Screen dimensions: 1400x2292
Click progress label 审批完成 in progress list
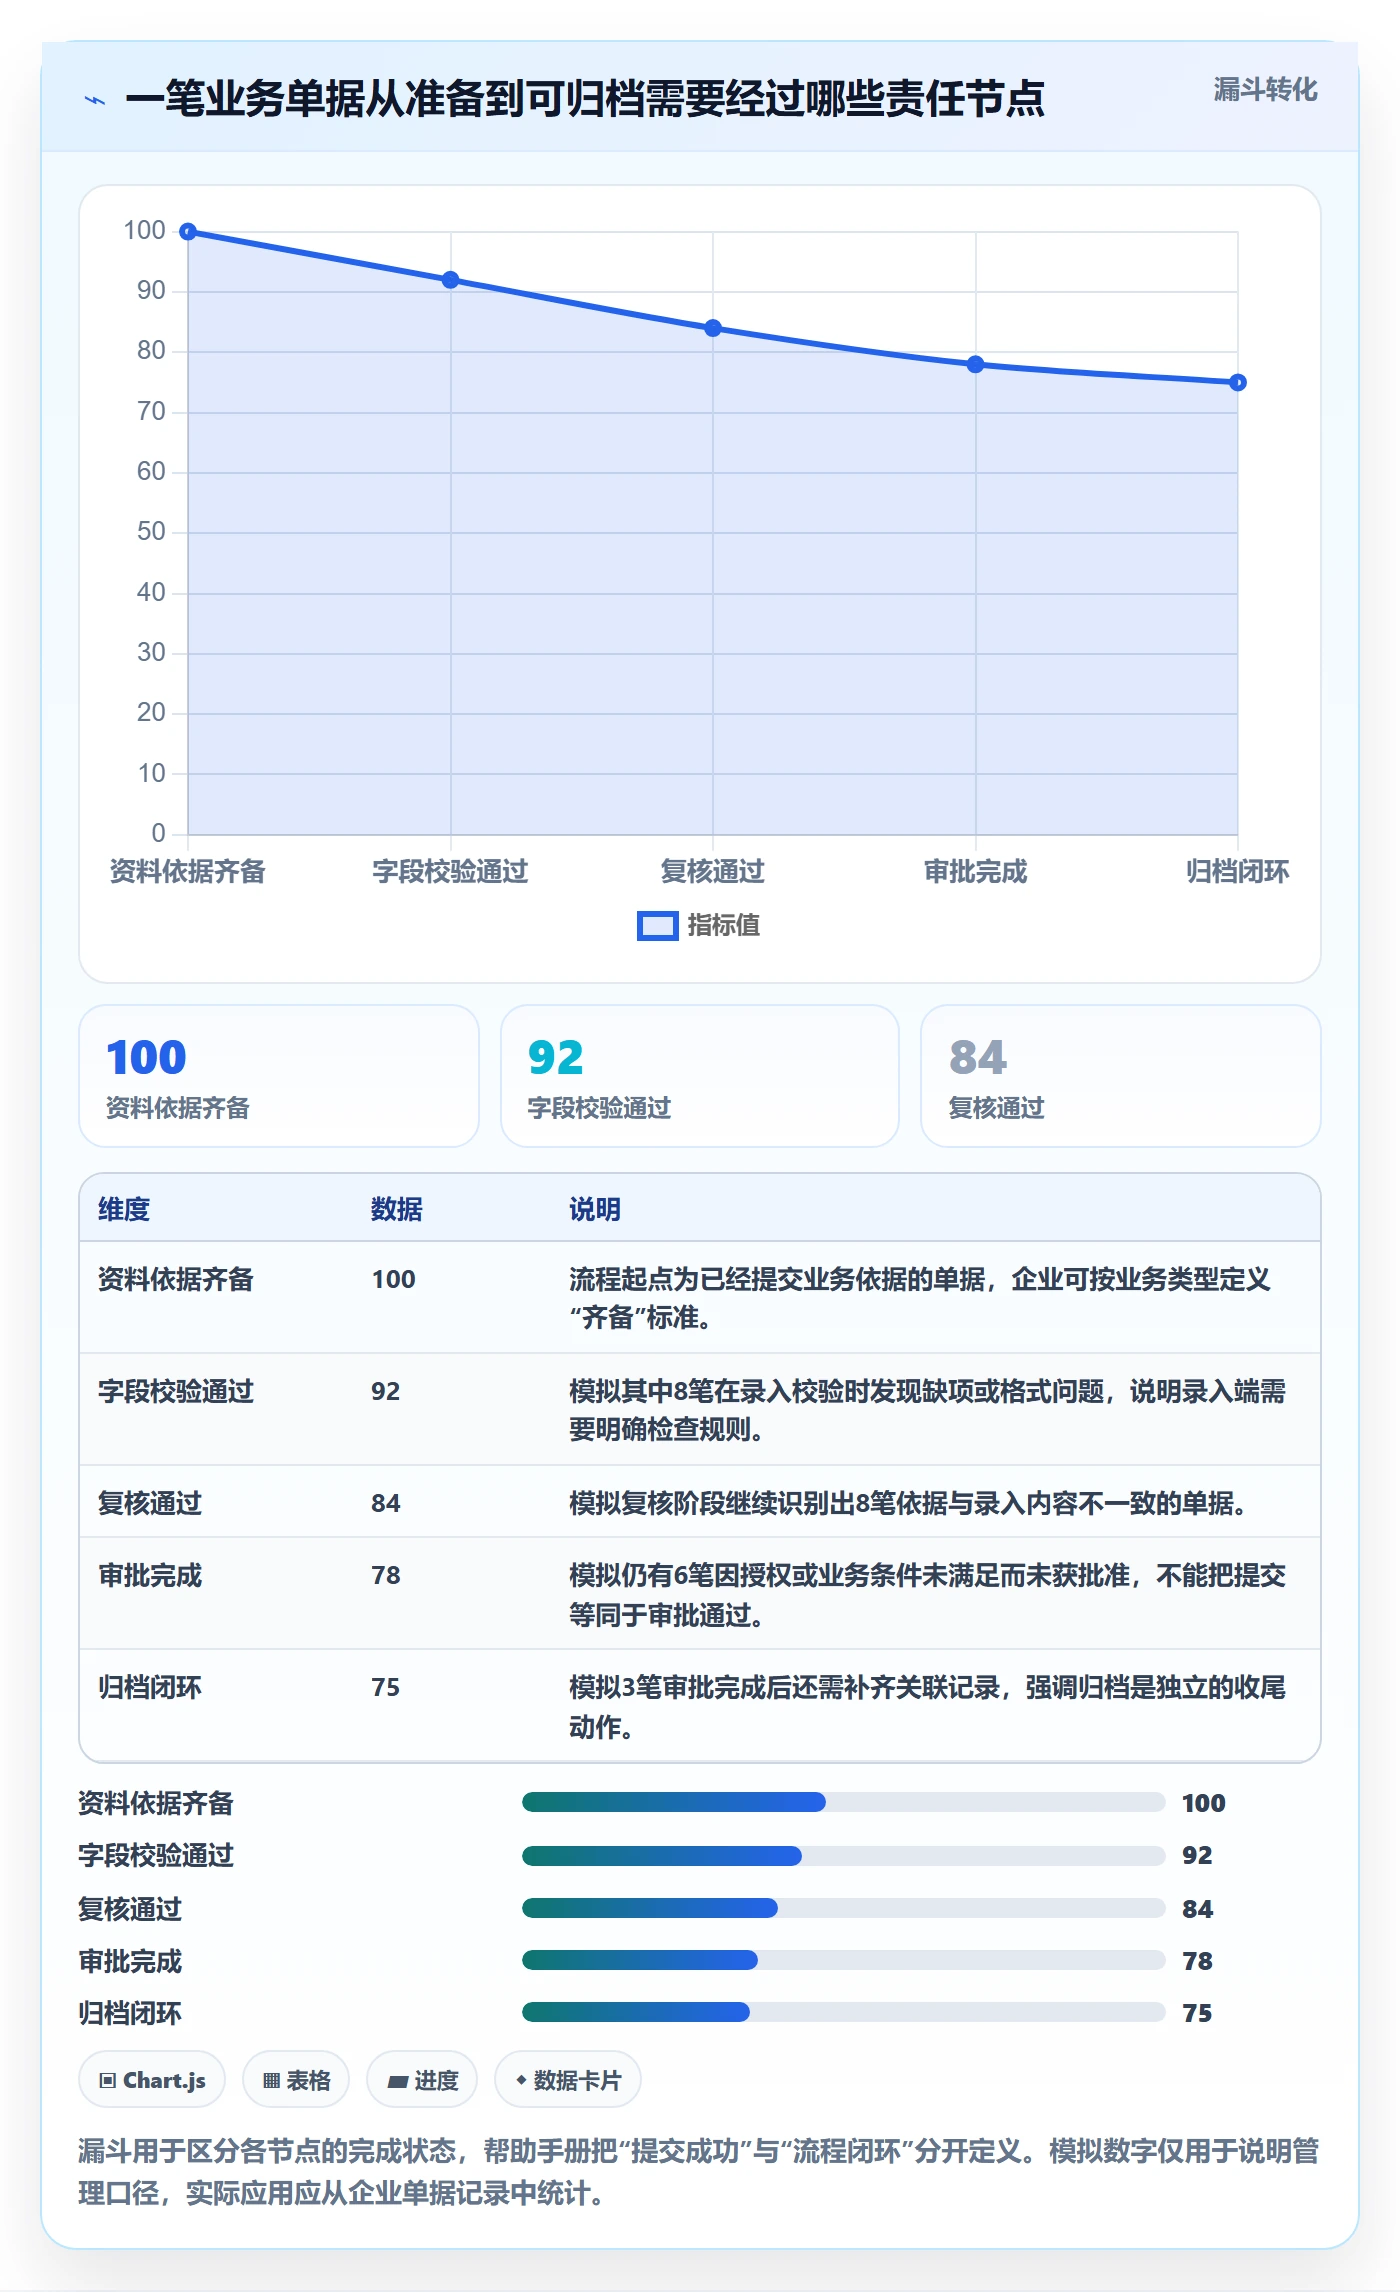coord(131,1962)
